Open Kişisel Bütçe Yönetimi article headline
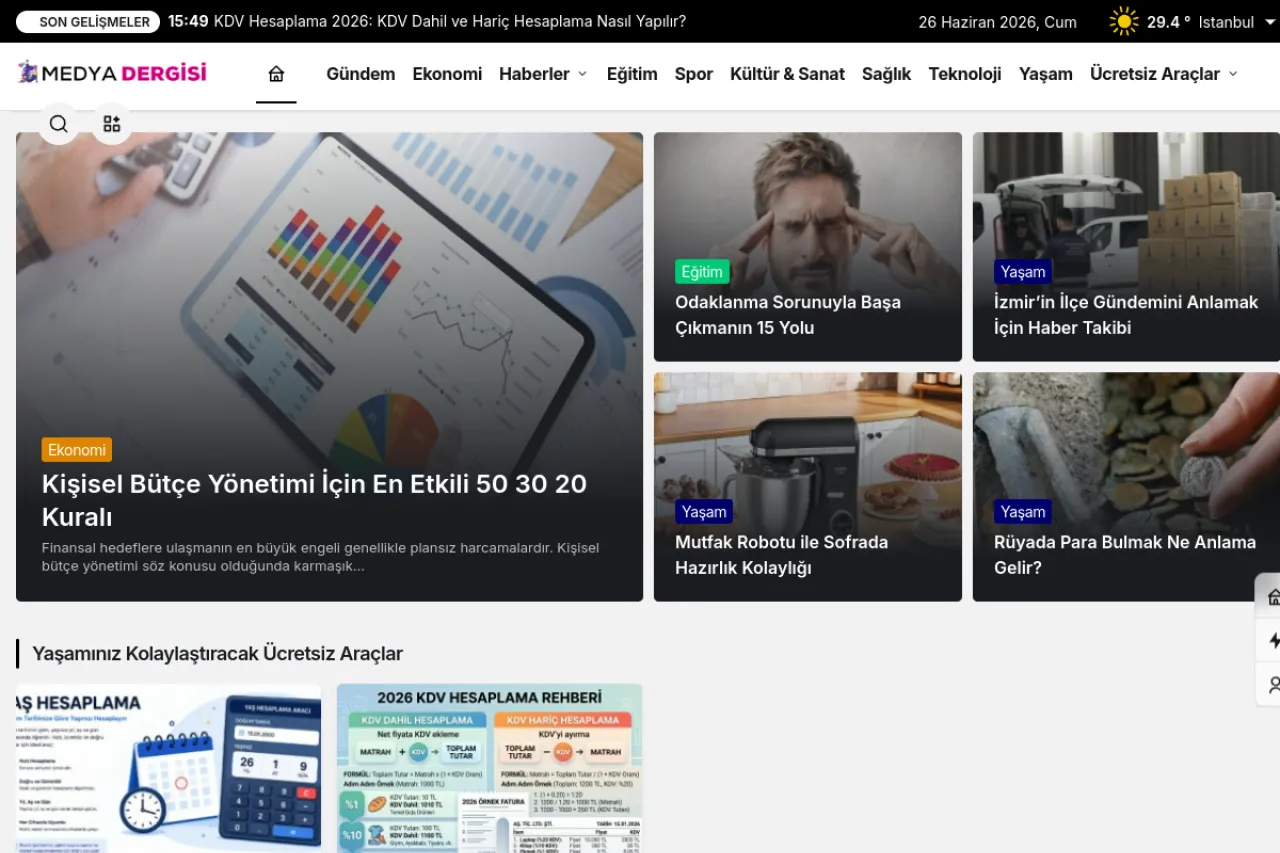This screenshot has width=1280, height=853. (x=314, y=500)
